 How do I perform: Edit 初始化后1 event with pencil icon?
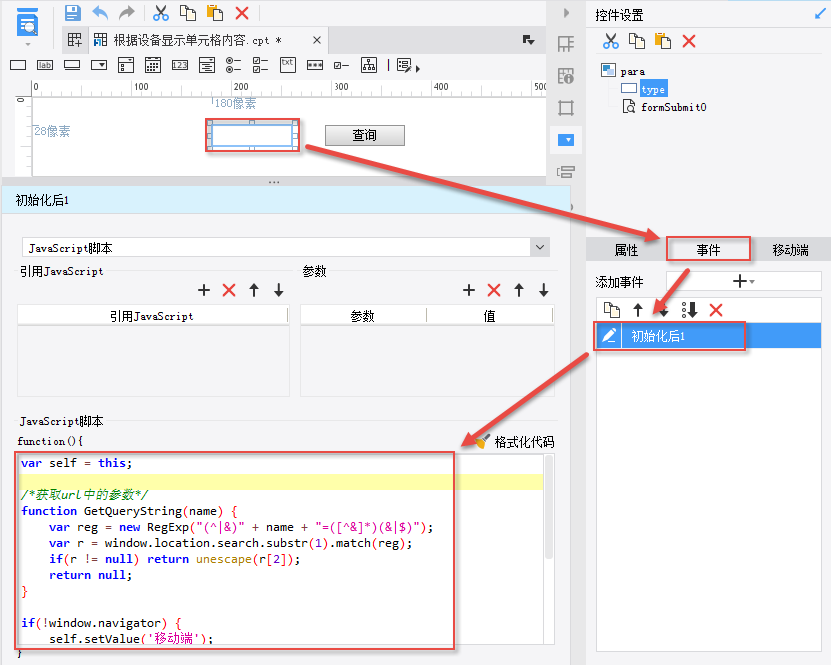(609, 335)
